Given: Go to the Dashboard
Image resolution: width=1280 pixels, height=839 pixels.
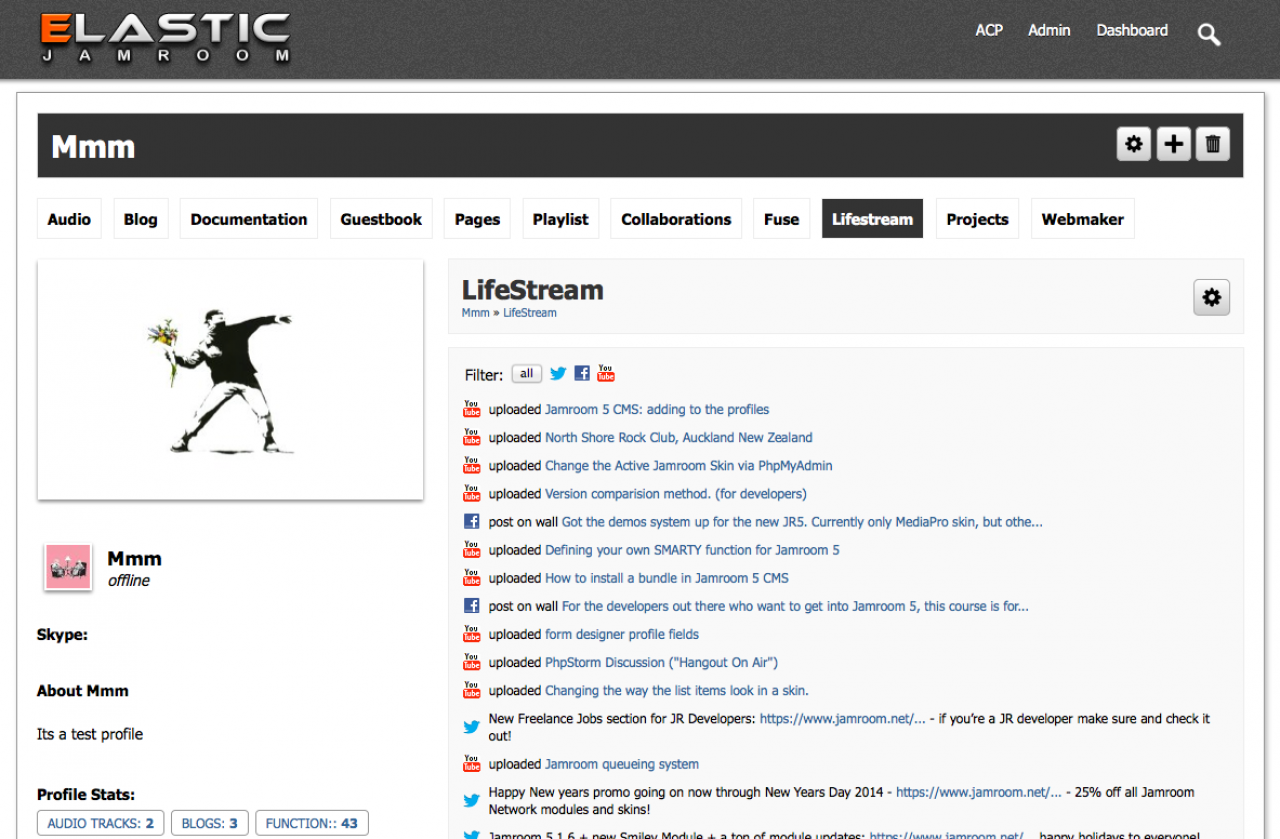Looking at the screenshot, I should (1132, 30).
